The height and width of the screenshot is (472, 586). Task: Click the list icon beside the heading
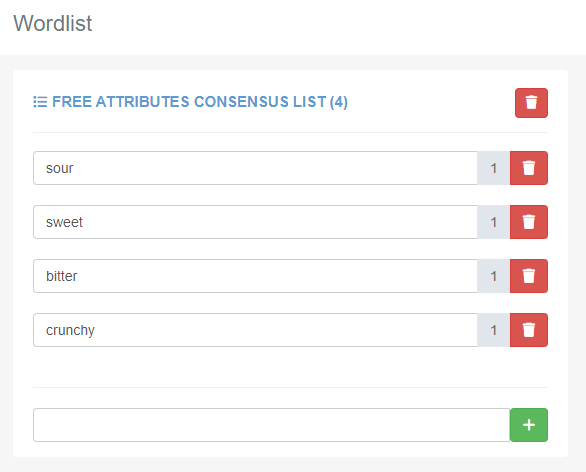click(x=40, y=102)
